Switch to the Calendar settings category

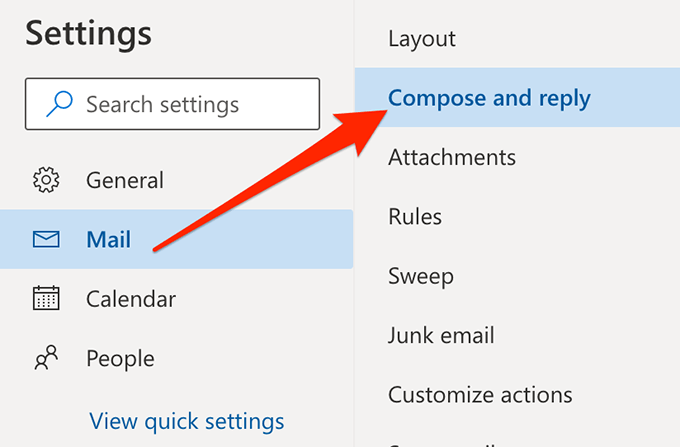tap(131, 298)
